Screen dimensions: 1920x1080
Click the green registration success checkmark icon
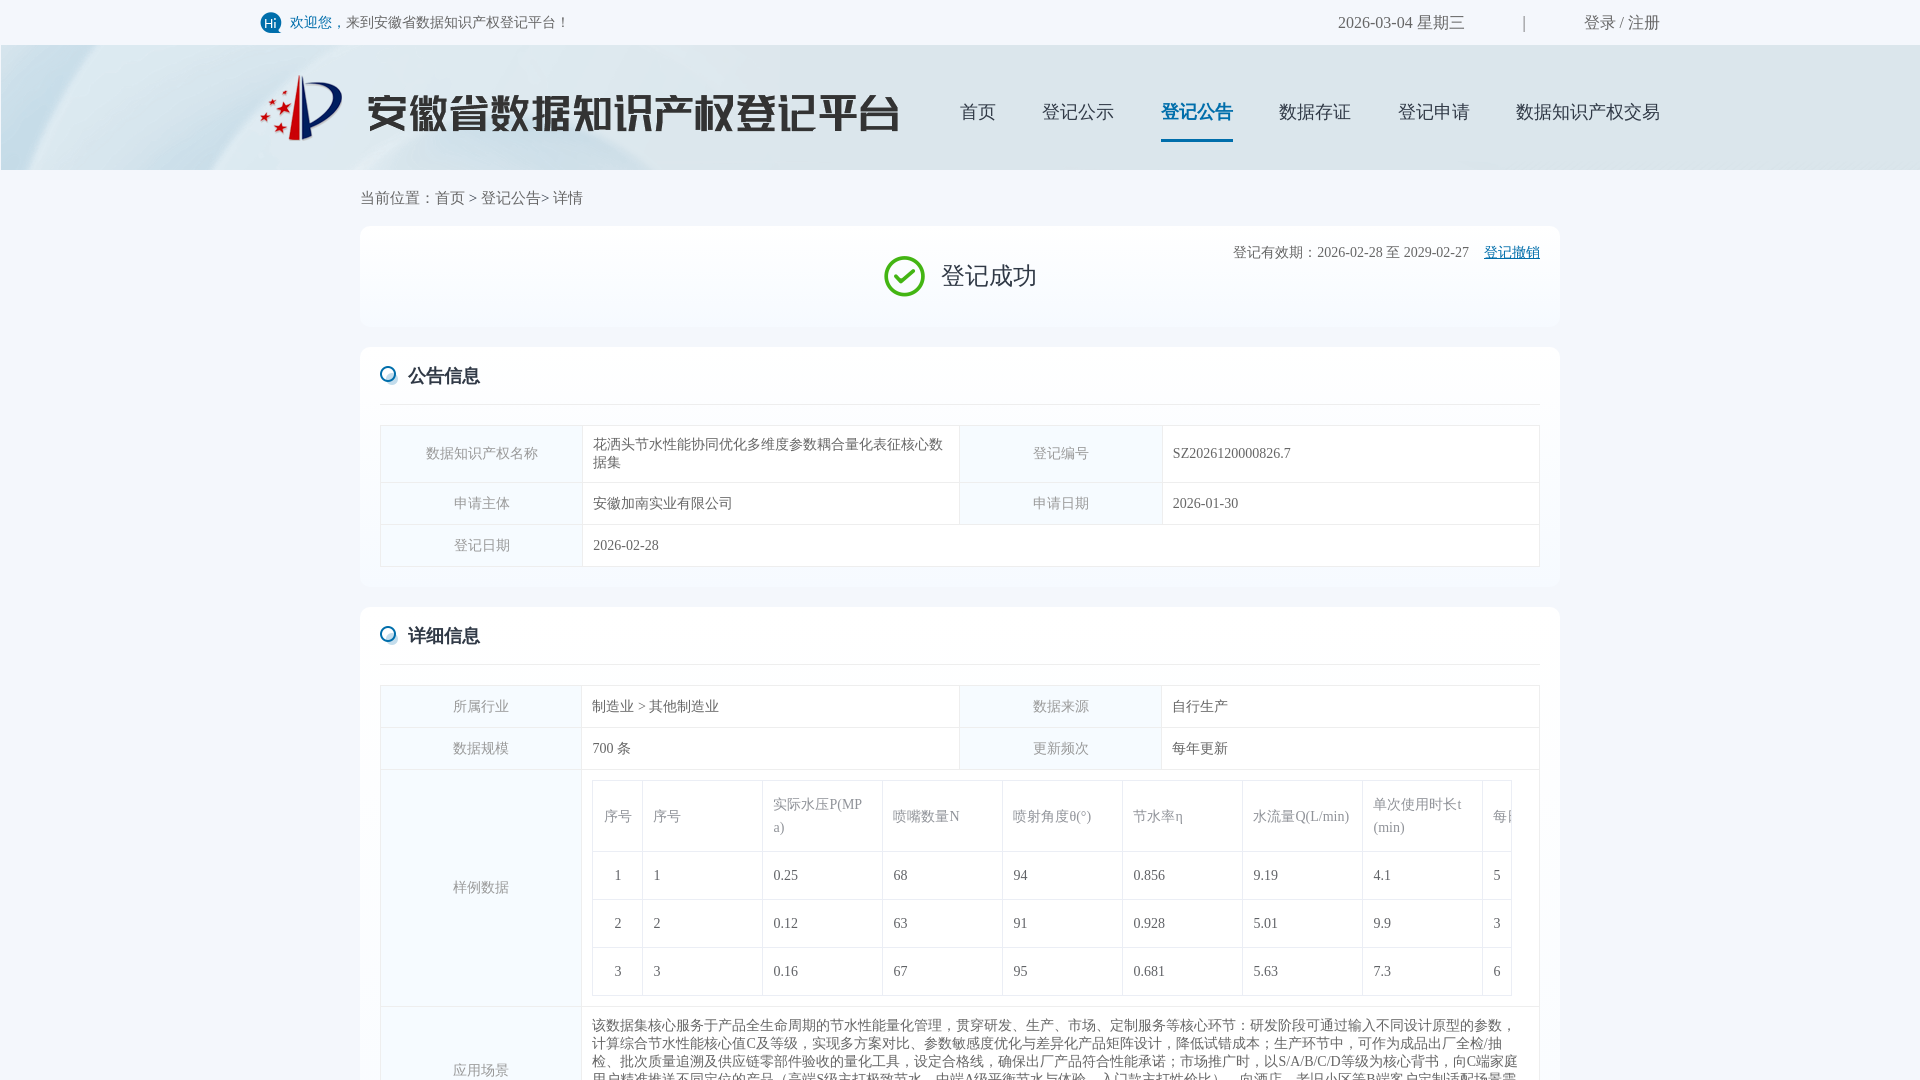(x=904, y=276)
